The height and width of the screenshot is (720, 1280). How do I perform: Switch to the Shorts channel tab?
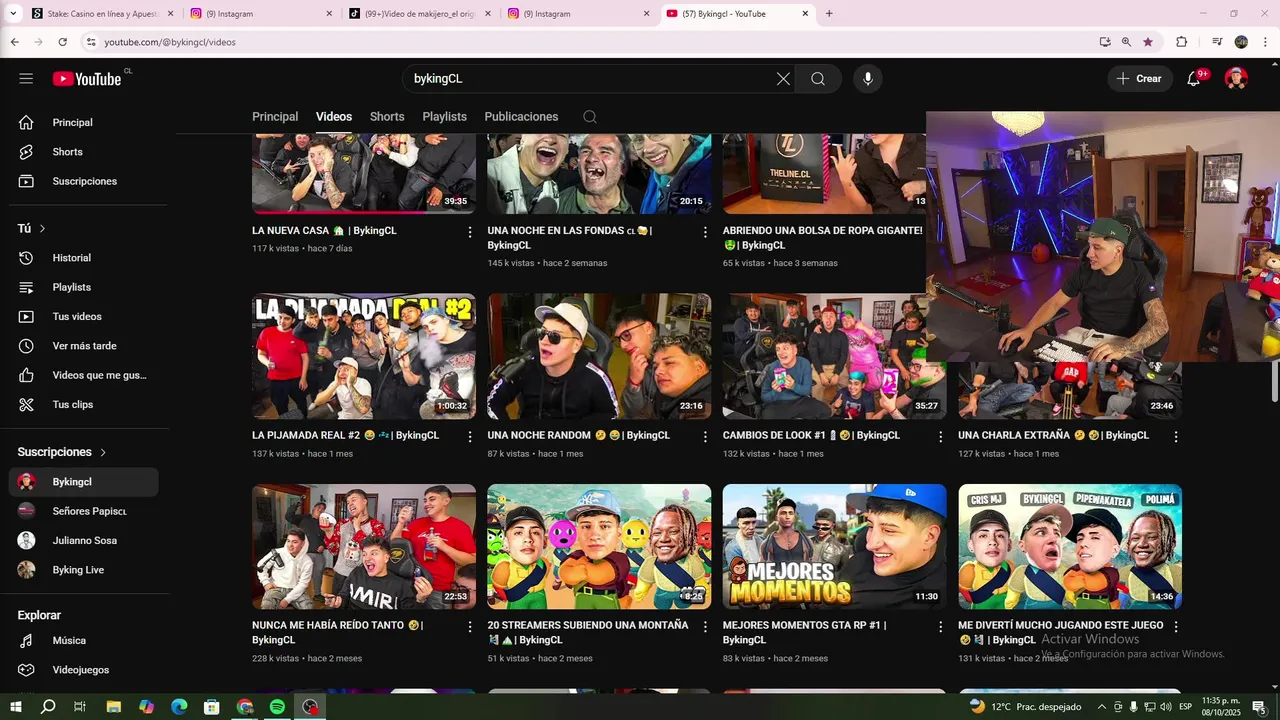click(x=387, y=117)
